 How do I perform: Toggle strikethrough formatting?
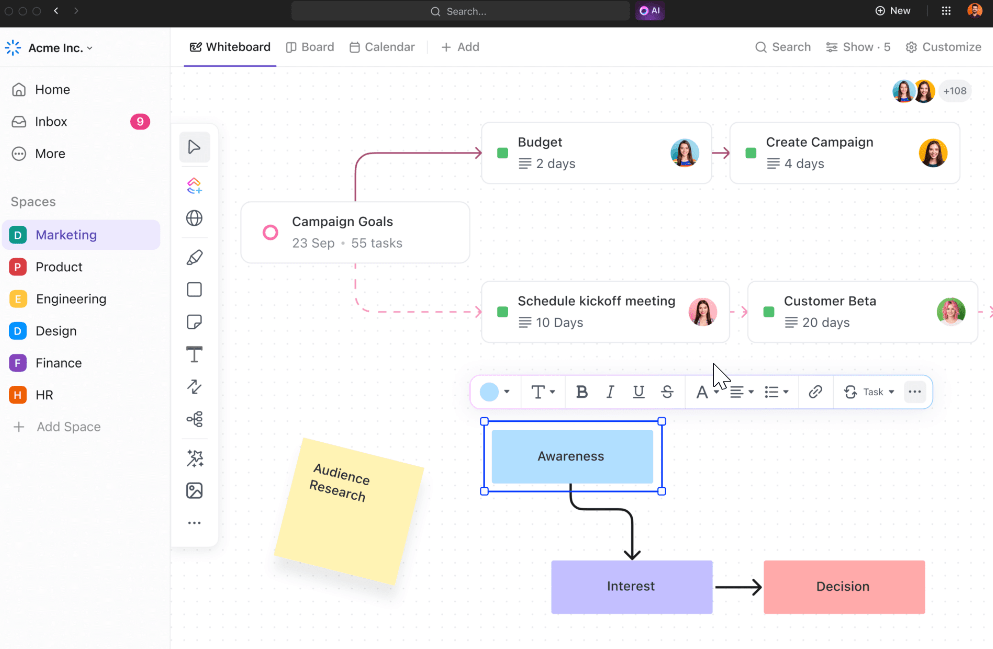(667, 392)
